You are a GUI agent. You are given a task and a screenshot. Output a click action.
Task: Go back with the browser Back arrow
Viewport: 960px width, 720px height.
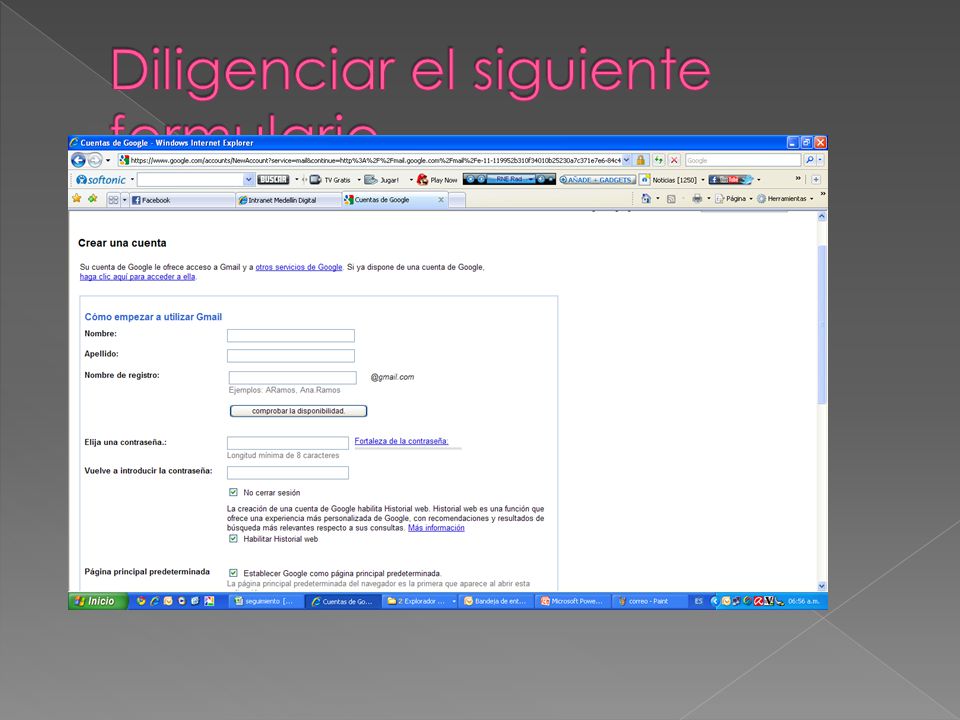78,160
